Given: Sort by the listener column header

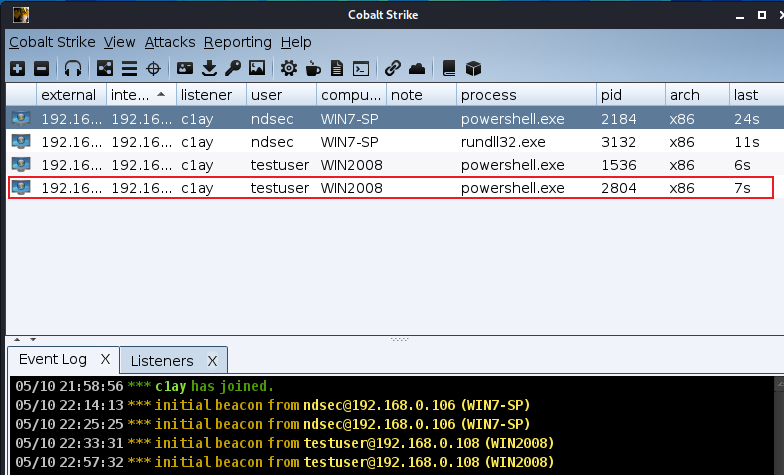Looking at the screenshot, I should click(212, 94).
